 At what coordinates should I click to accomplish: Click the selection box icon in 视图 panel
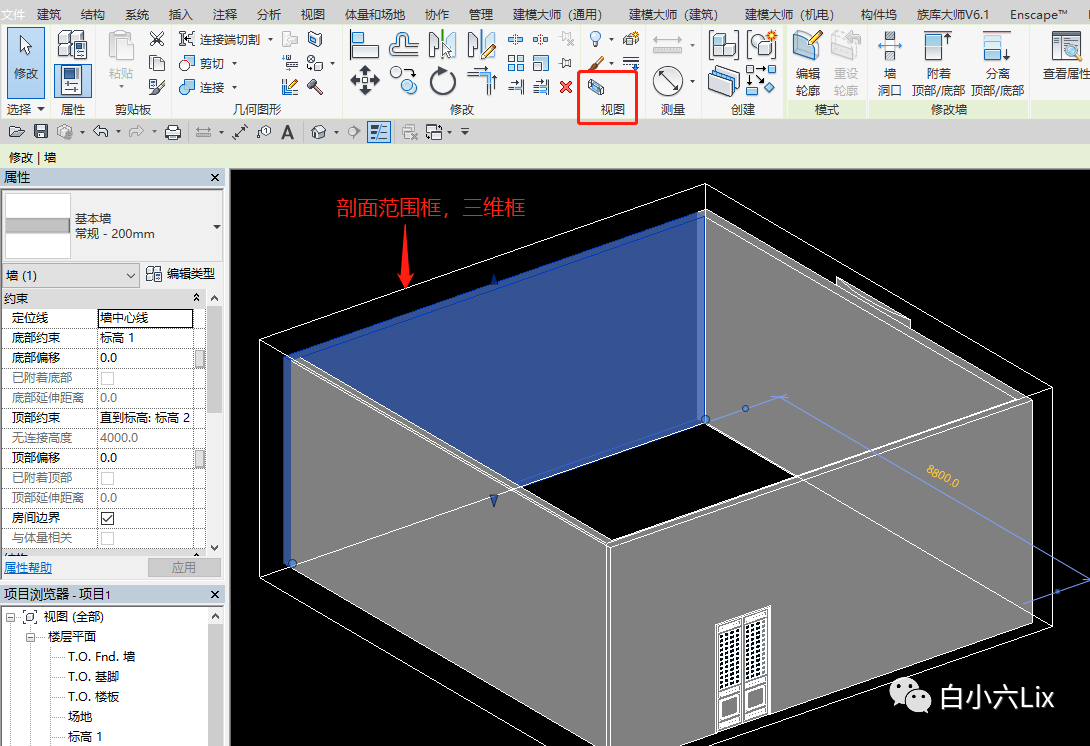coord(597,87)
